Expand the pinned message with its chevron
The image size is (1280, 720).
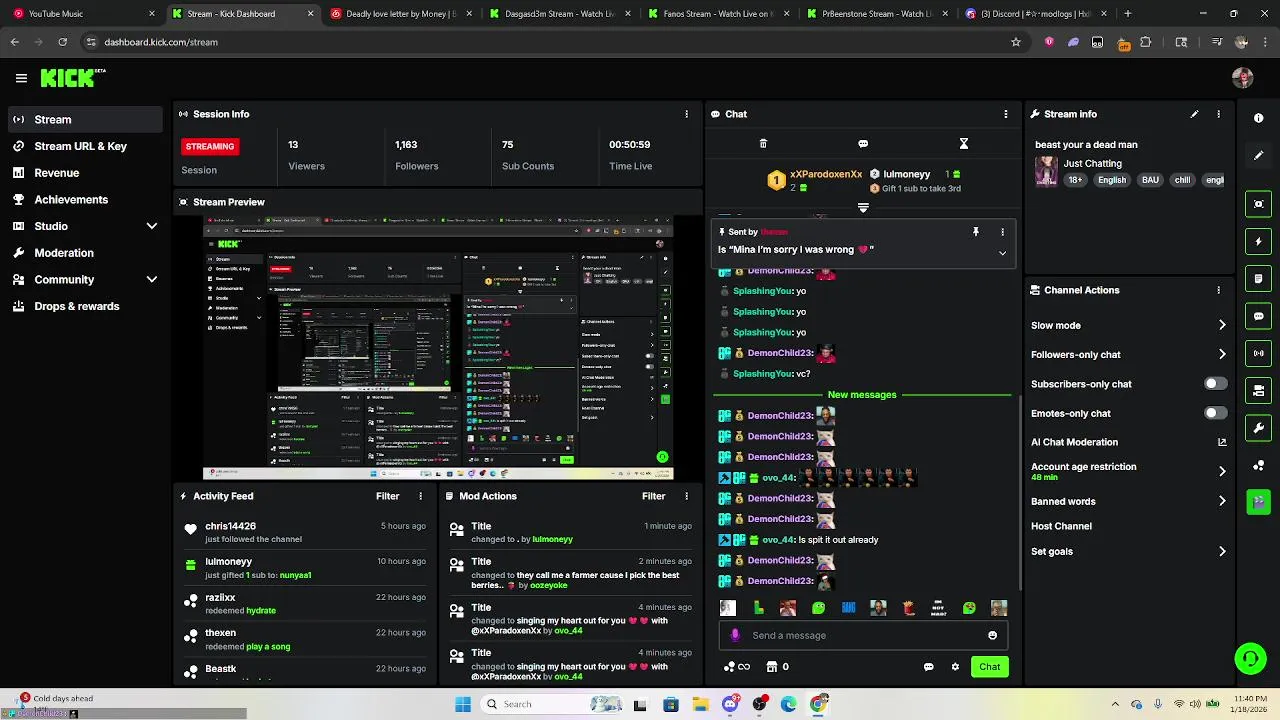[1002, 253]
